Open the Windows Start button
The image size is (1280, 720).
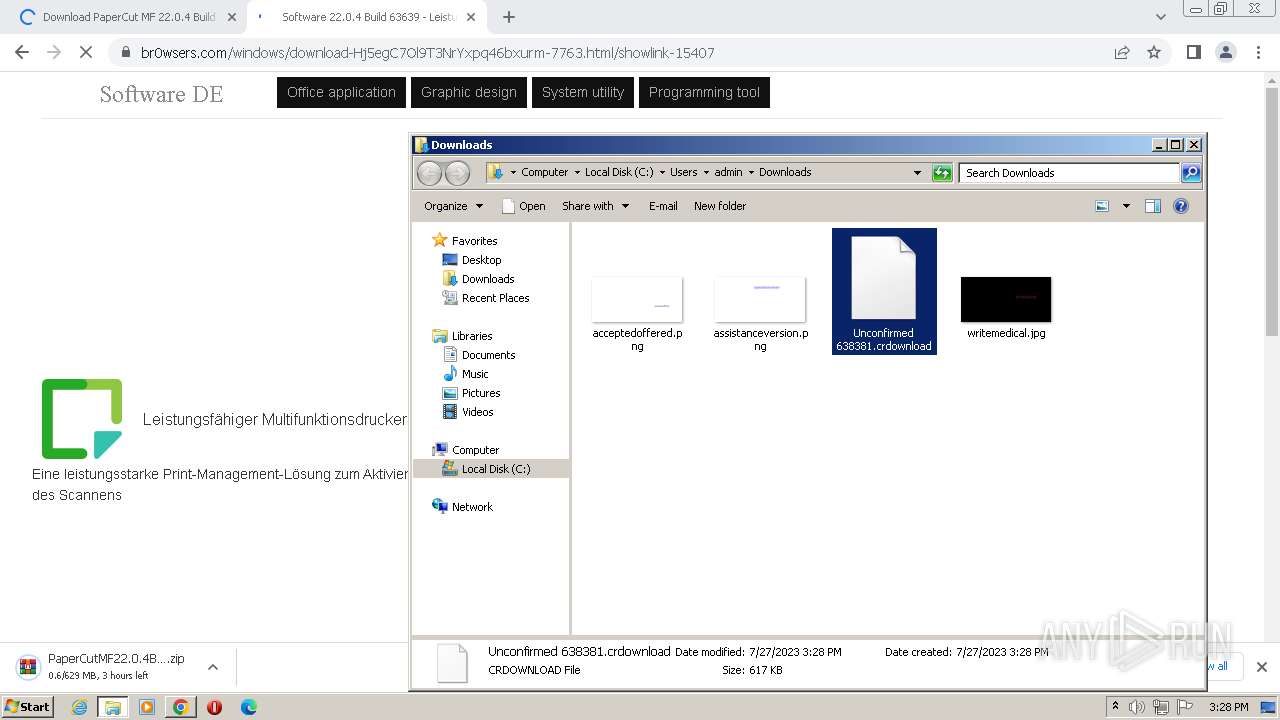pyautogui.click(x=28, y=706)
